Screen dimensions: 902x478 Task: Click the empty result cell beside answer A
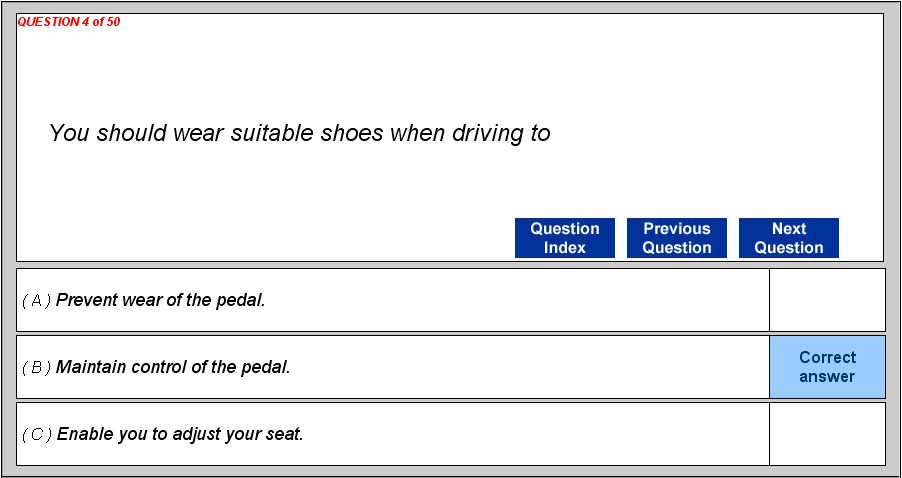click(827, 300)
